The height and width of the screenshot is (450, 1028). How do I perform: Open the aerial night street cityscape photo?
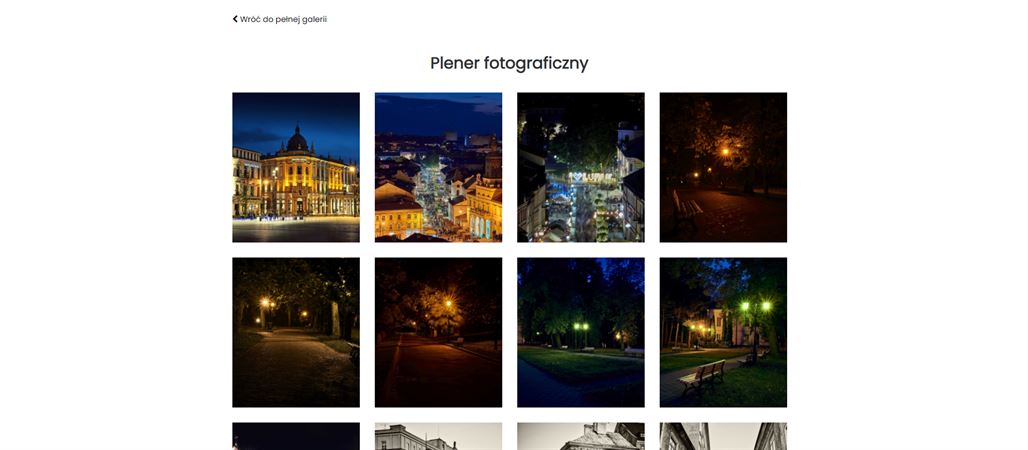(438, 167)
